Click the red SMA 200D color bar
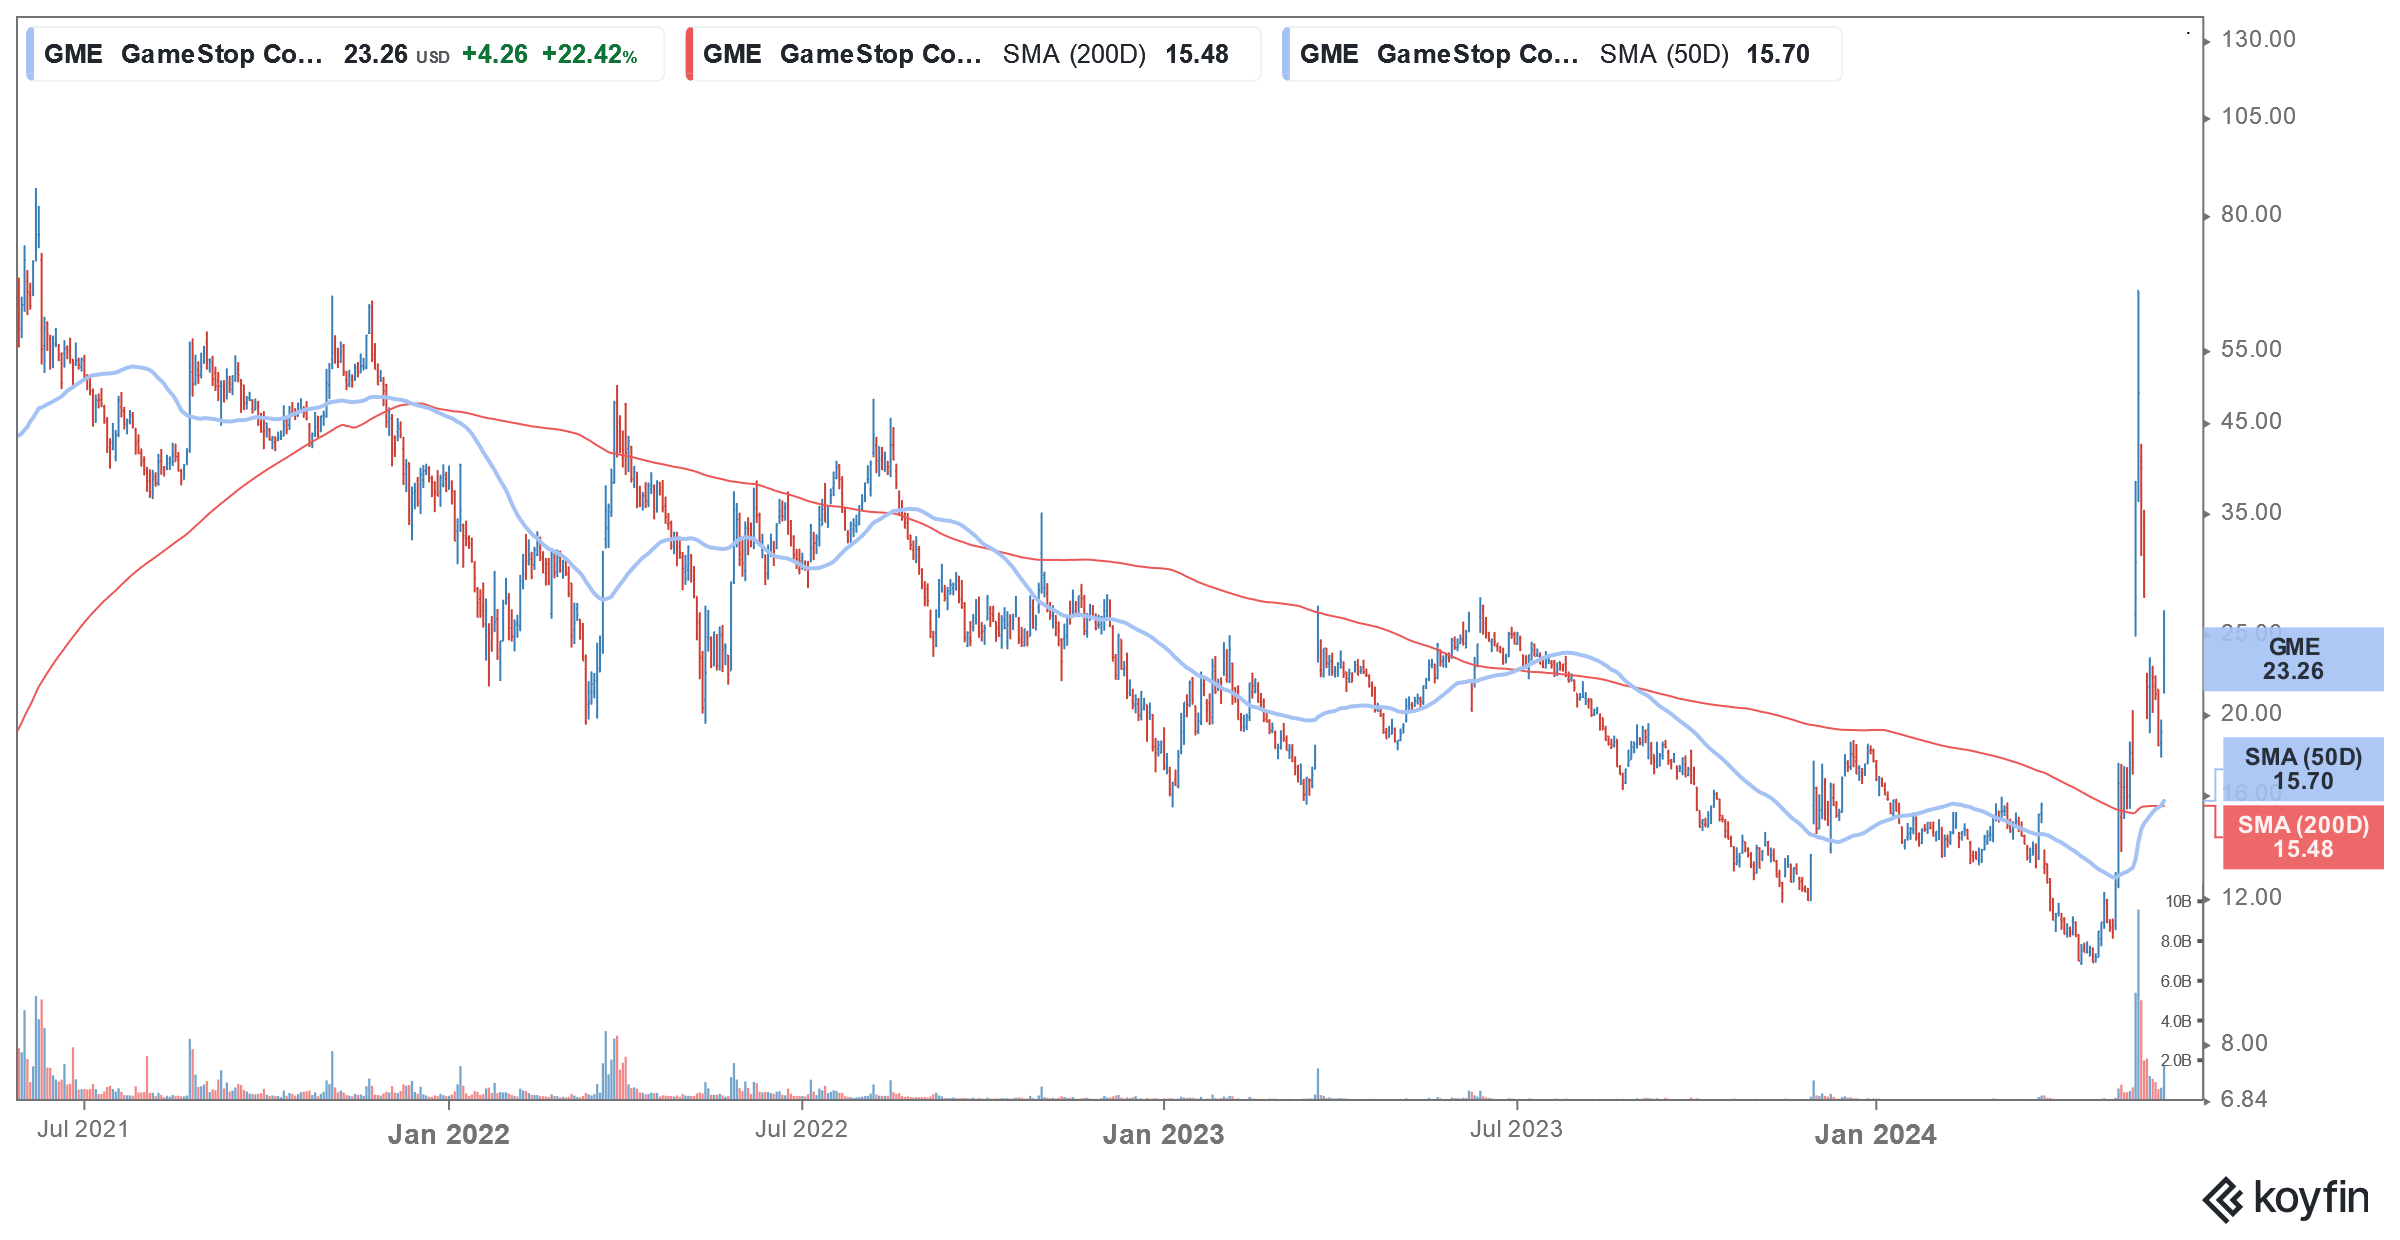Screen dimensions: 2400x1240 point(689,54)
